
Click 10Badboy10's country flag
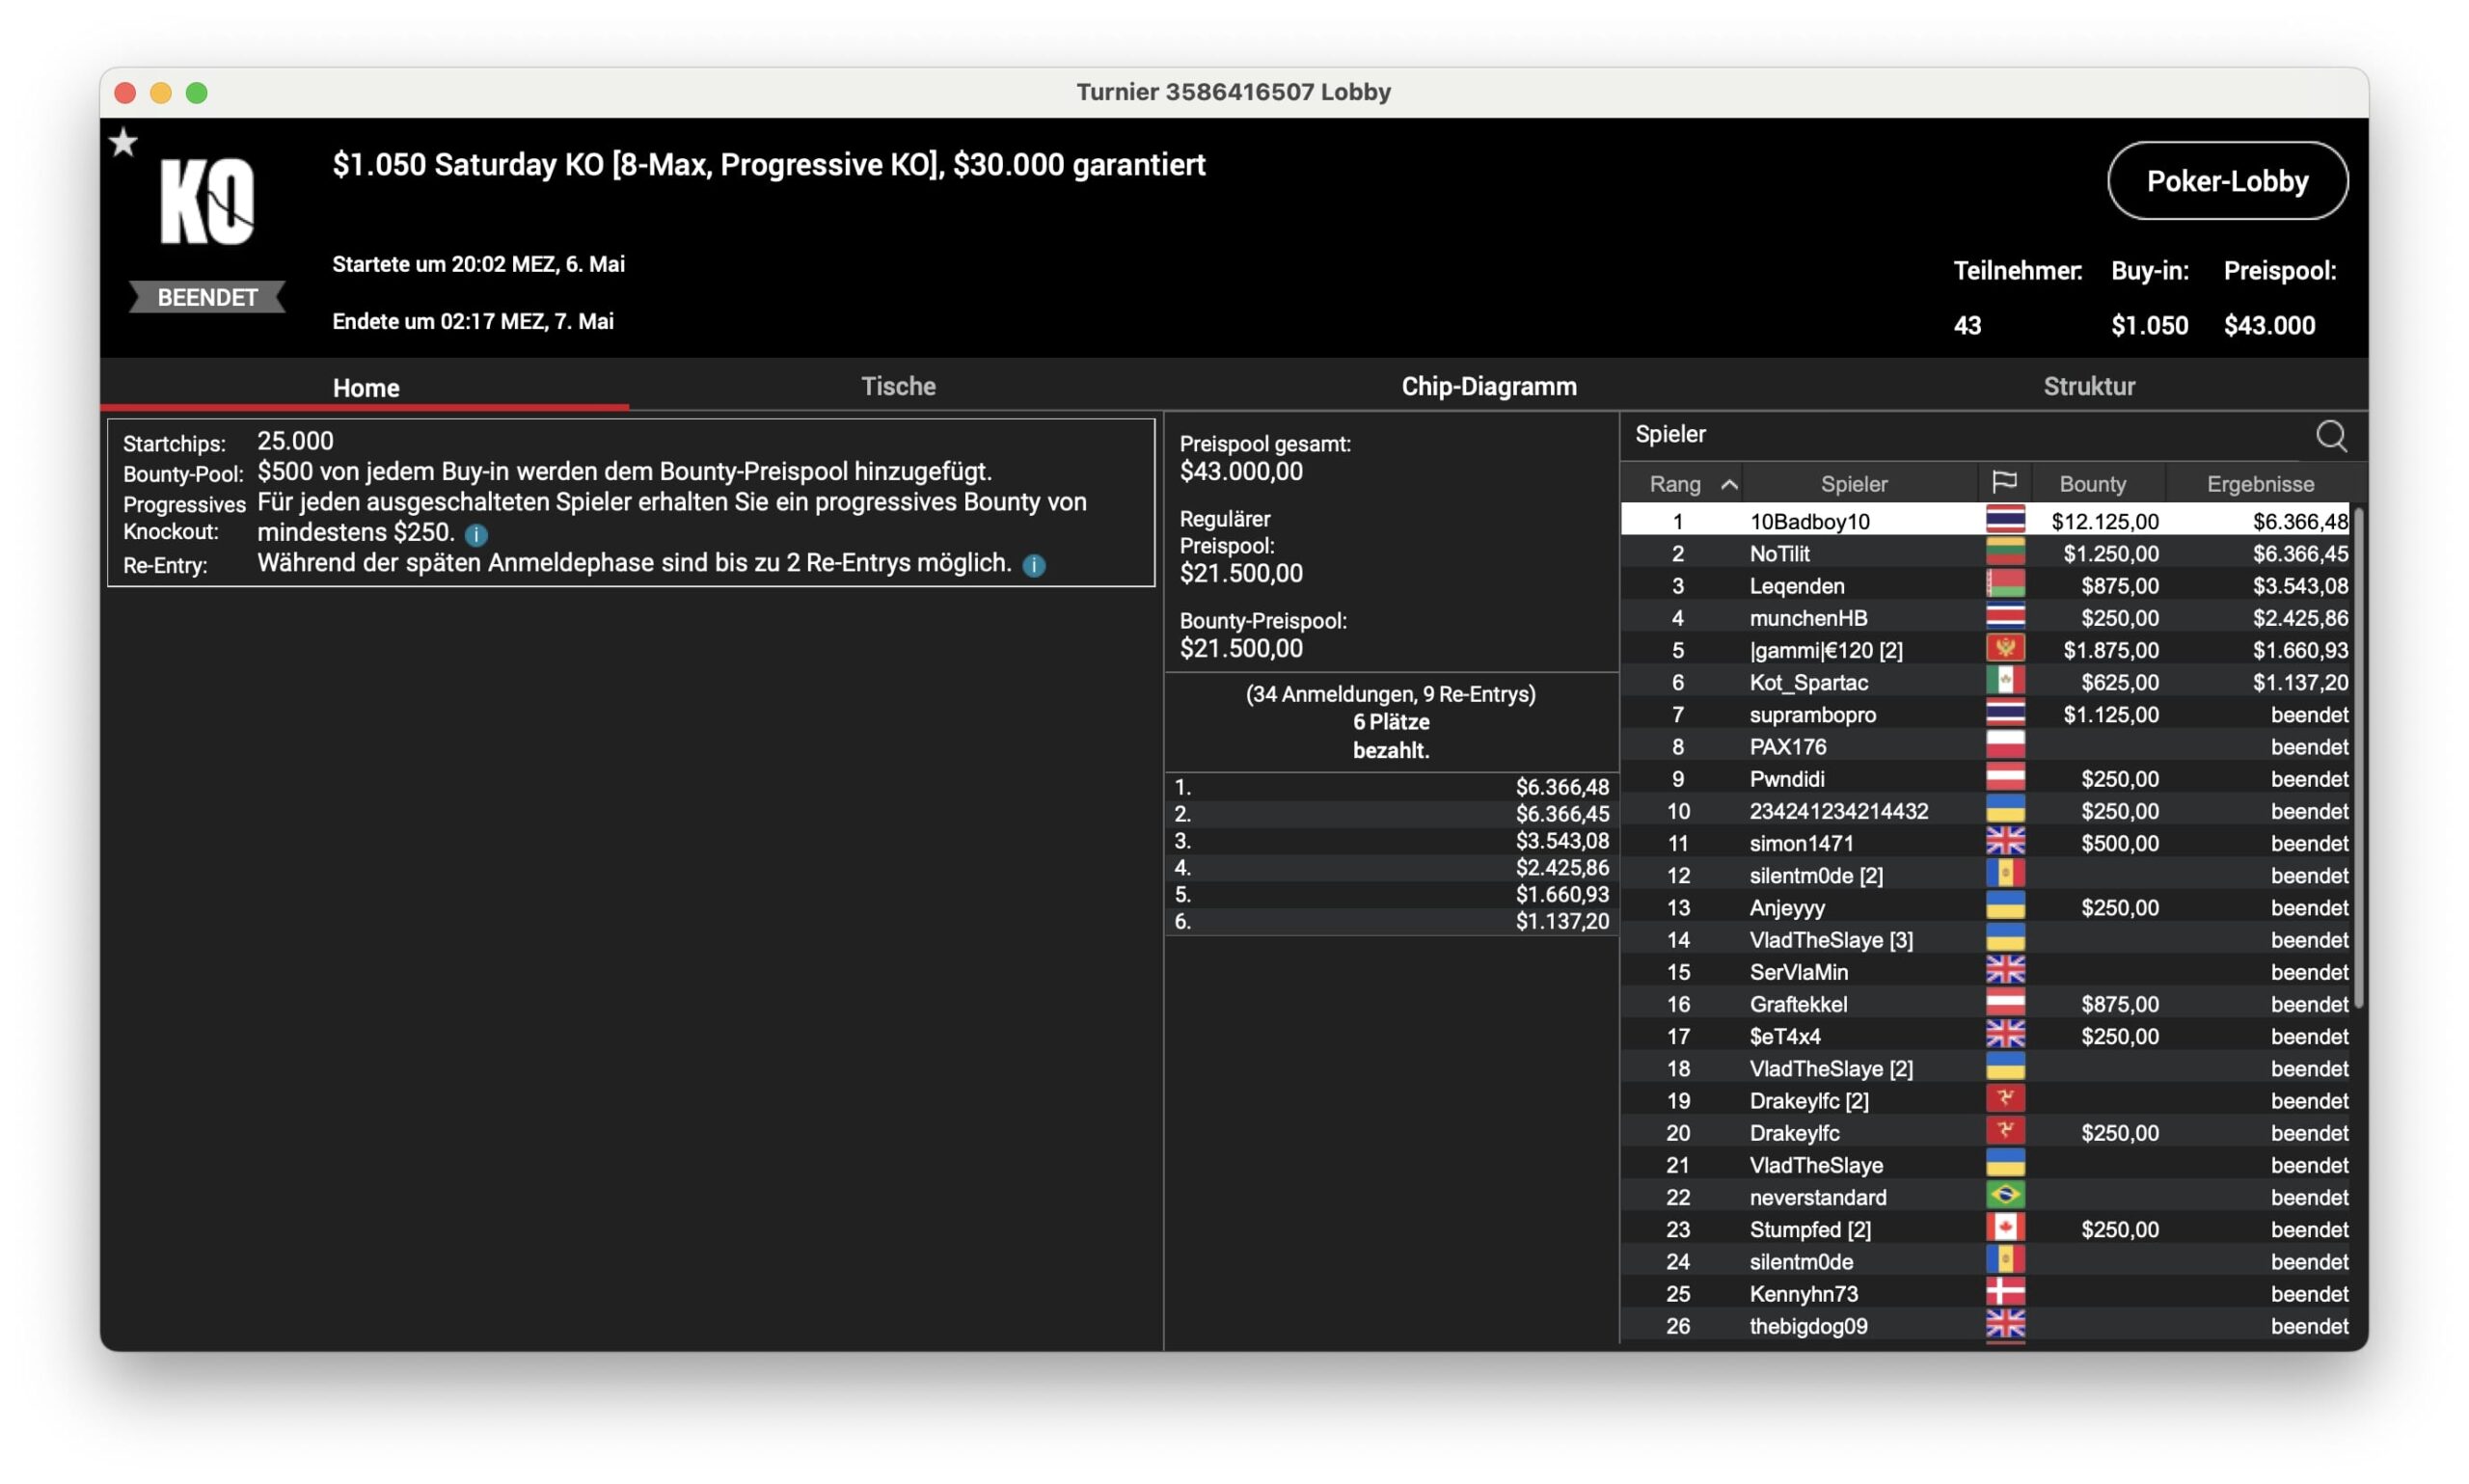pos(2004,520)
